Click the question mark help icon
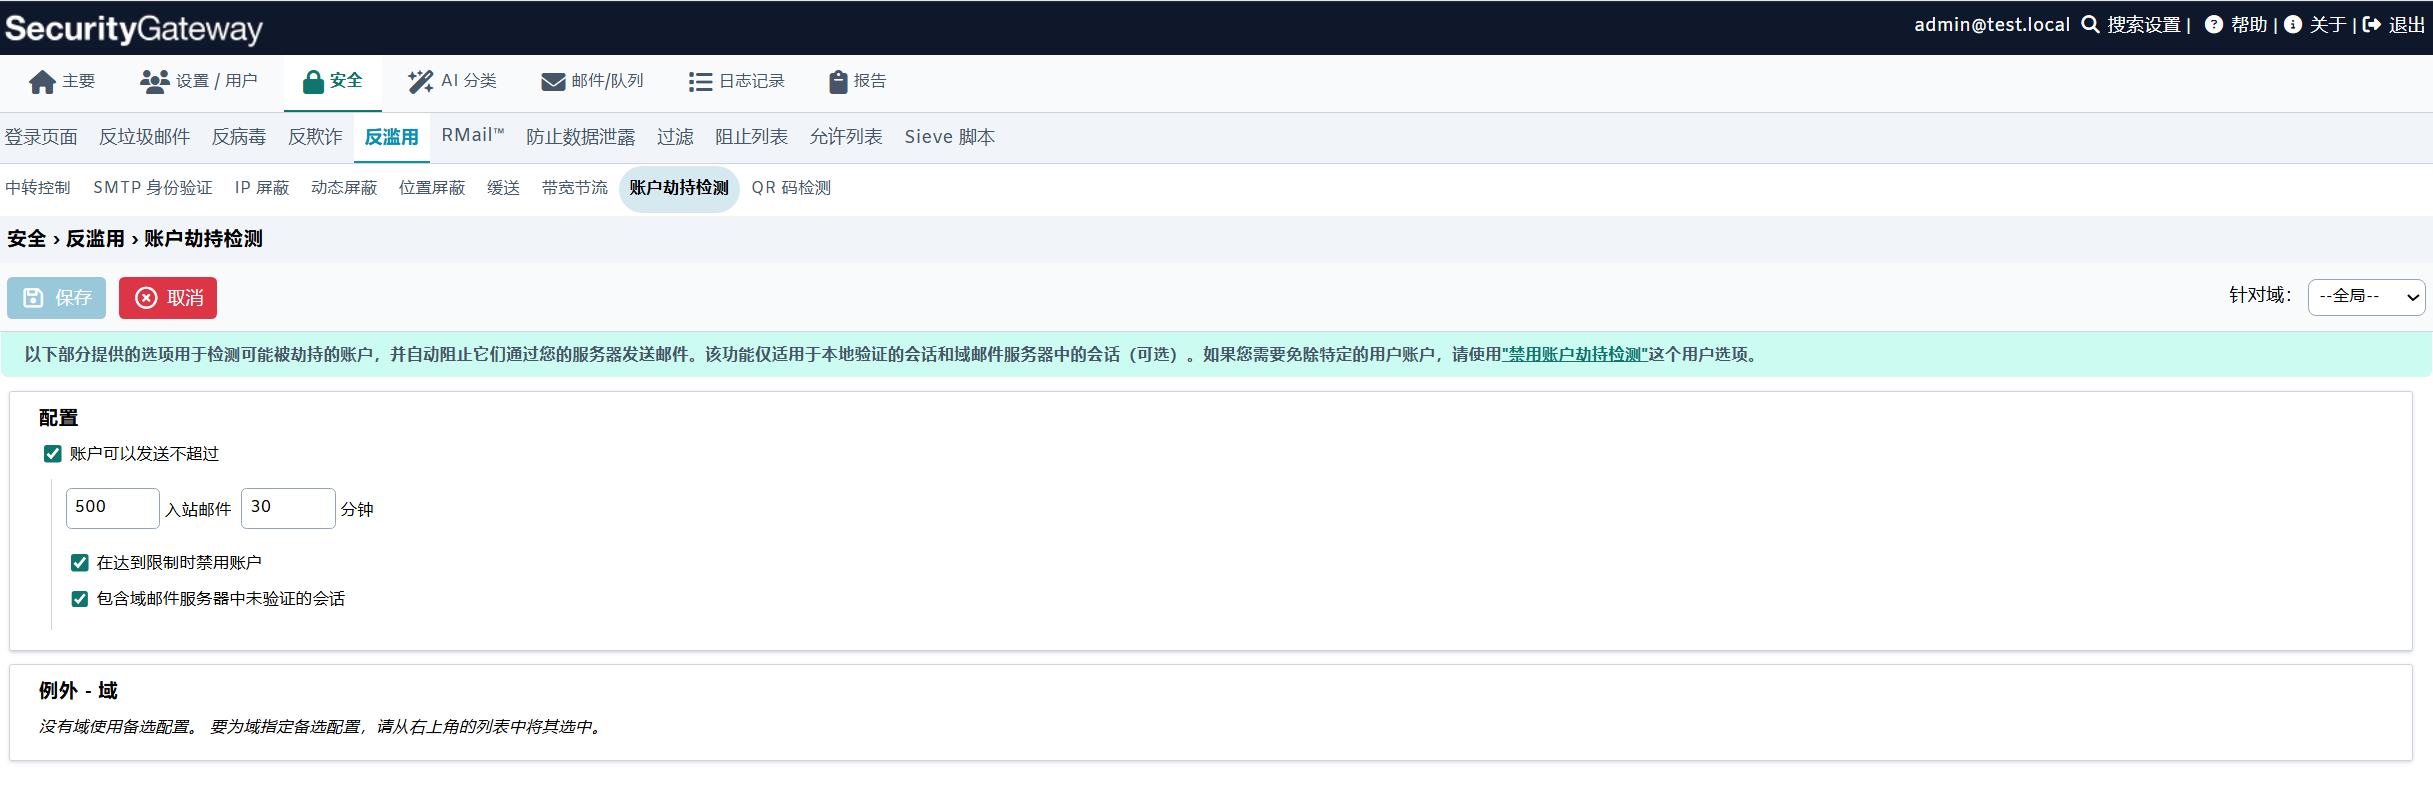Screen dimensions: 2433x792 pos(2214,25)
